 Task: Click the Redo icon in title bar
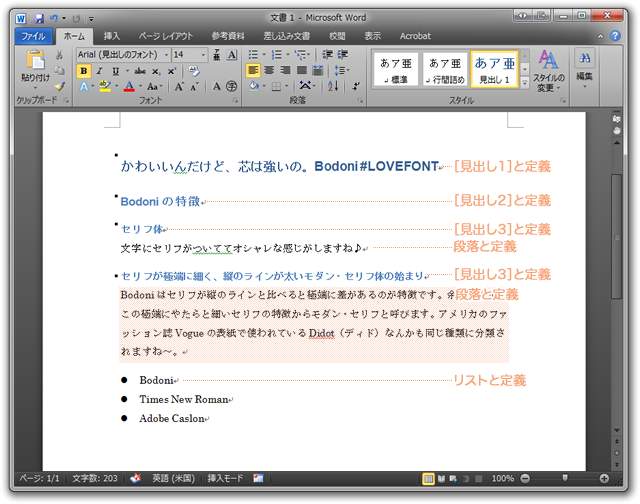(x=76, y=19)
